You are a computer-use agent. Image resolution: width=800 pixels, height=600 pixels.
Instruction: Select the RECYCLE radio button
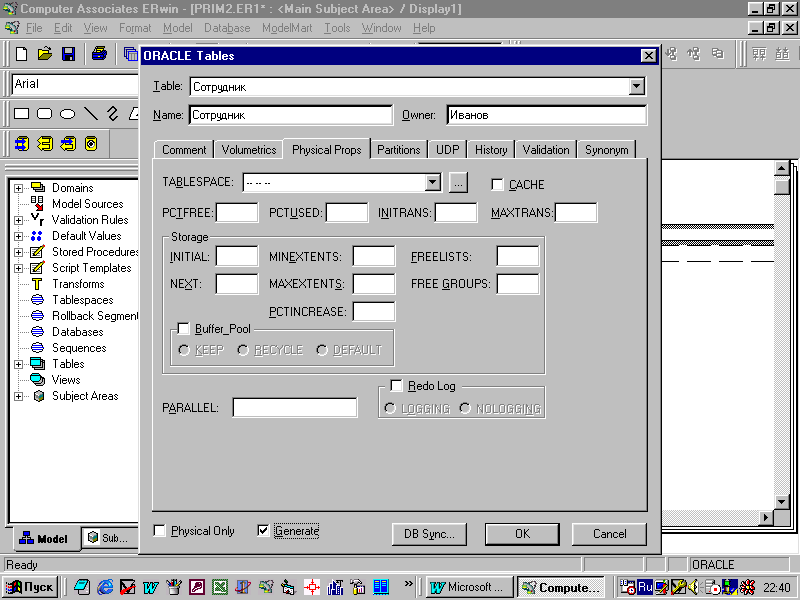(x=243, y=350)
